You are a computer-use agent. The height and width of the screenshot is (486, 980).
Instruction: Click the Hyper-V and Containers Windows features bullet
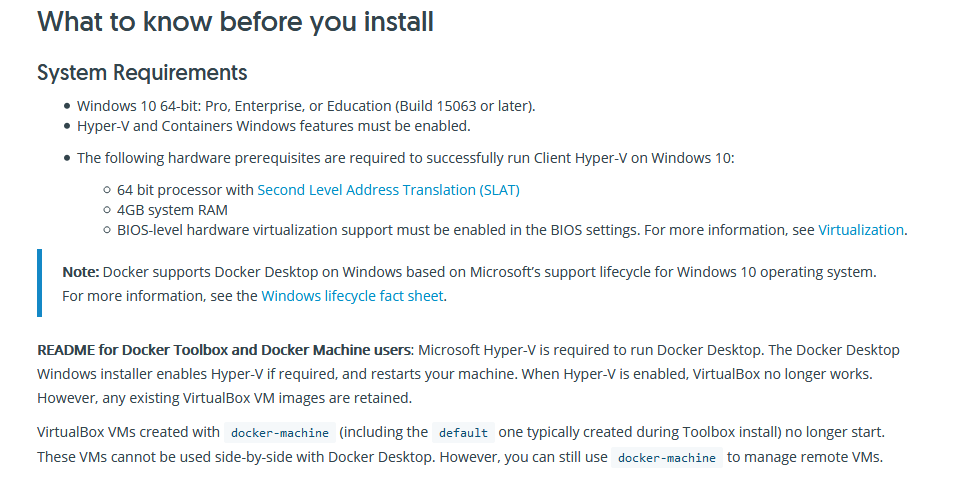pyautogui.click(x=274, y=126)
